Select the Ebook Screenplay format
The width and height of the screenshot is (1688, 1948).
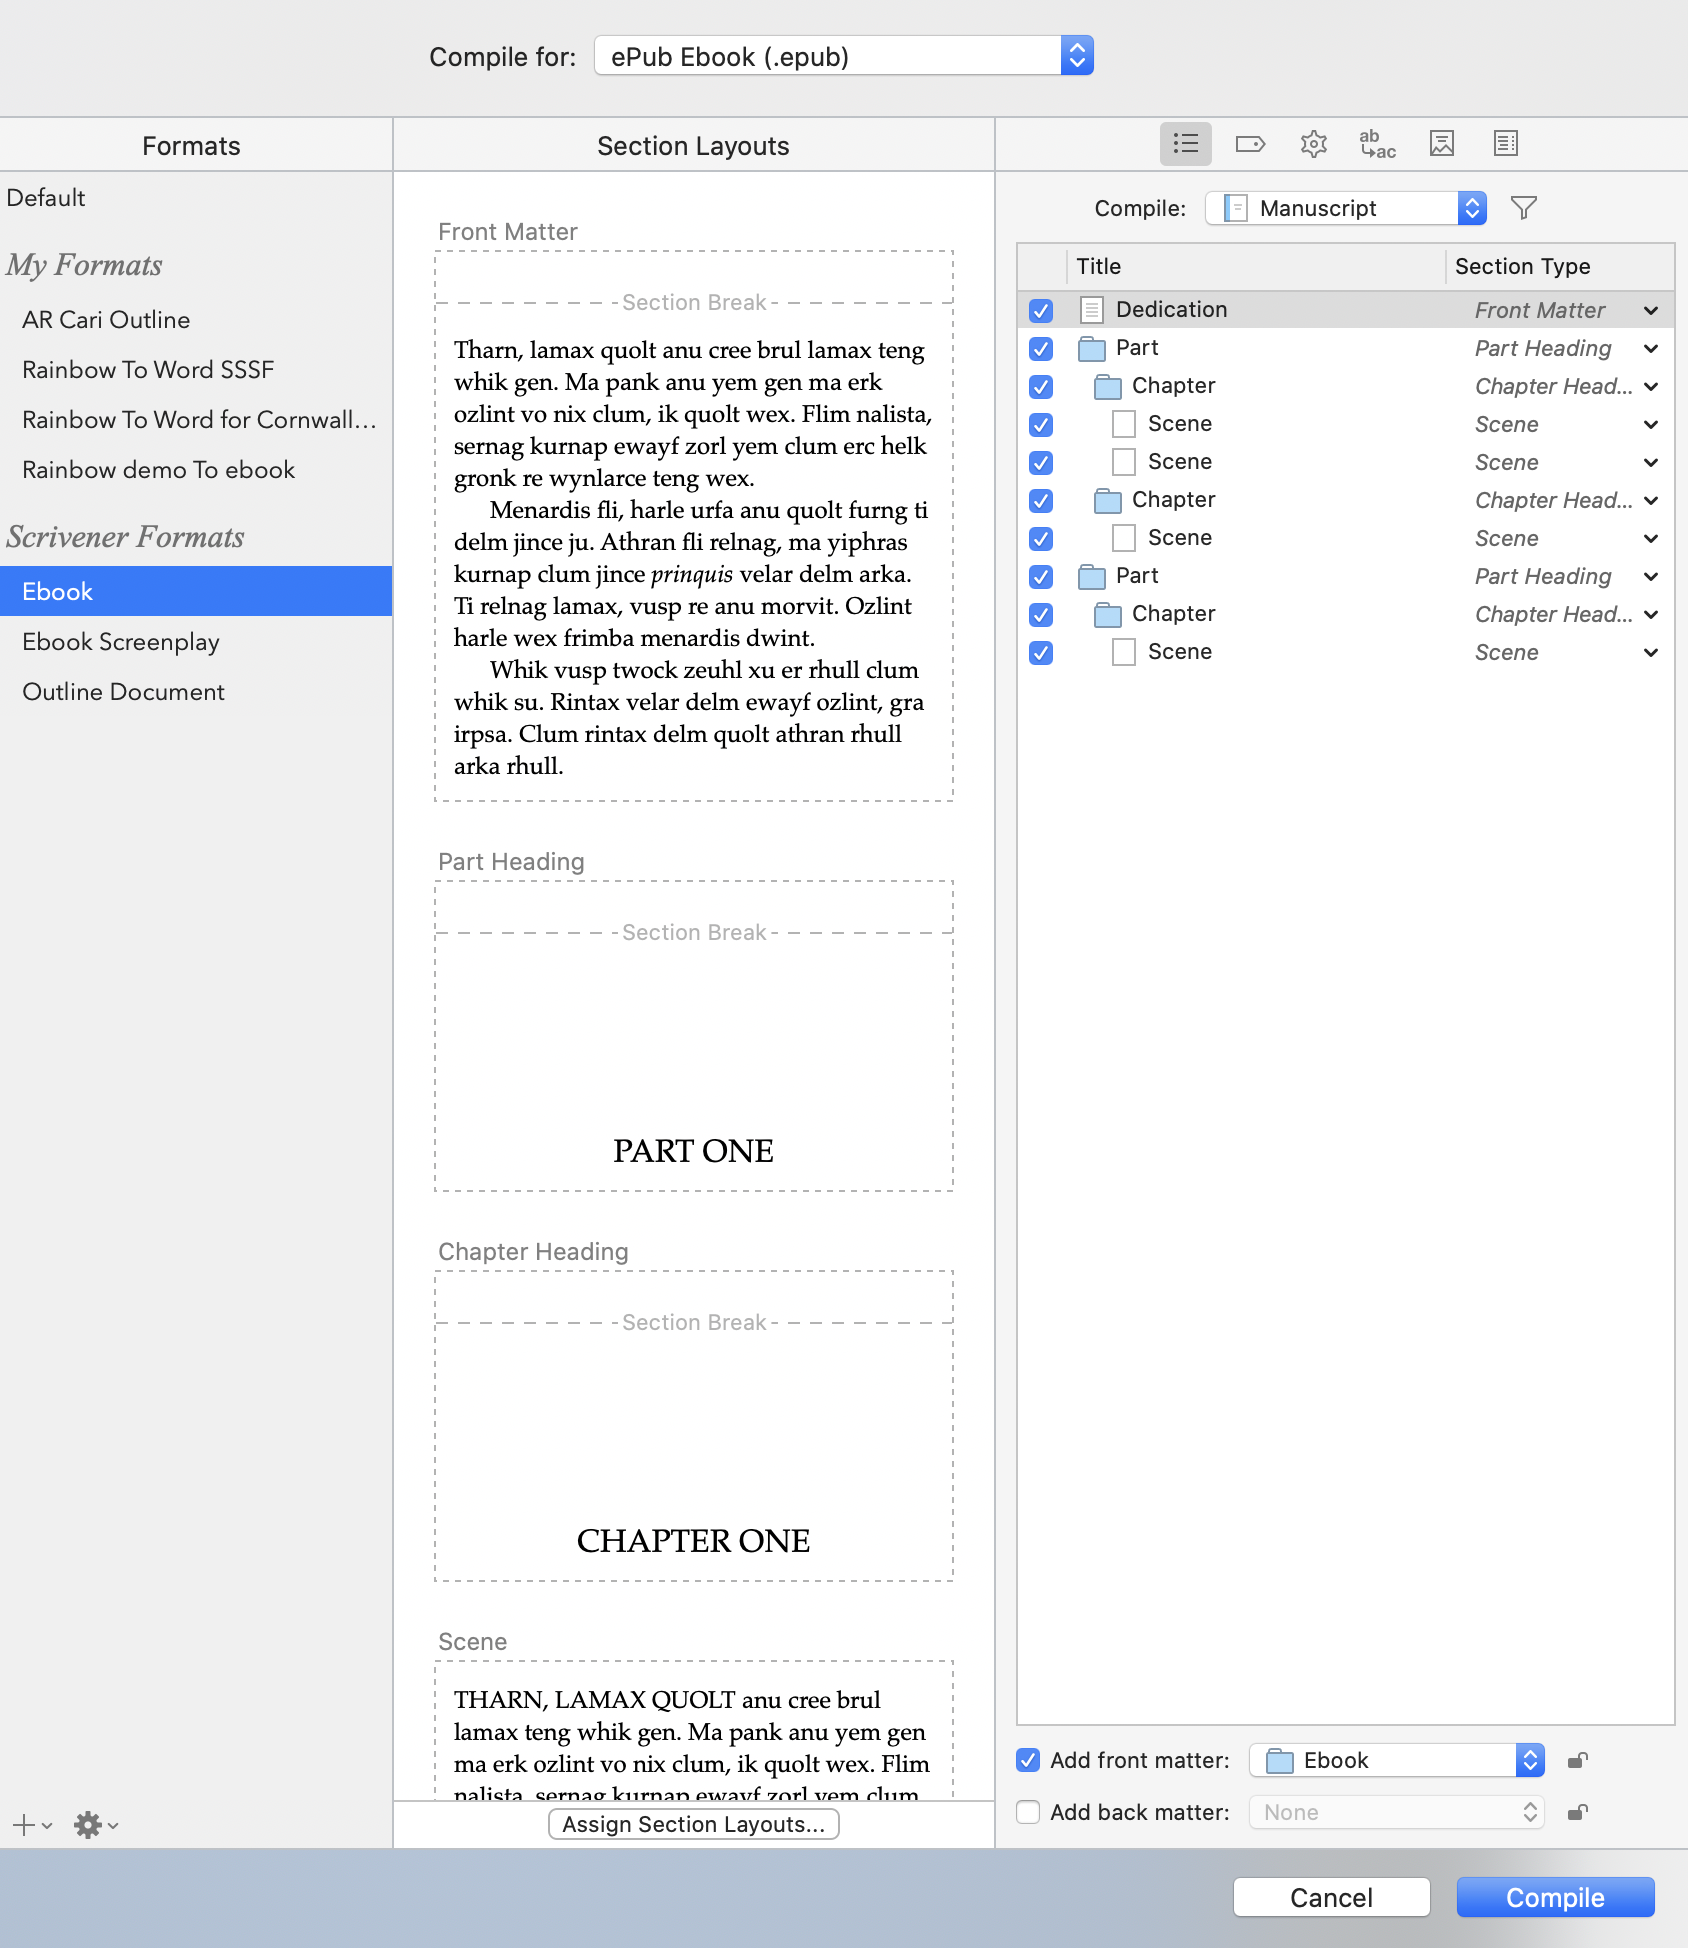(x=121, y=642)
